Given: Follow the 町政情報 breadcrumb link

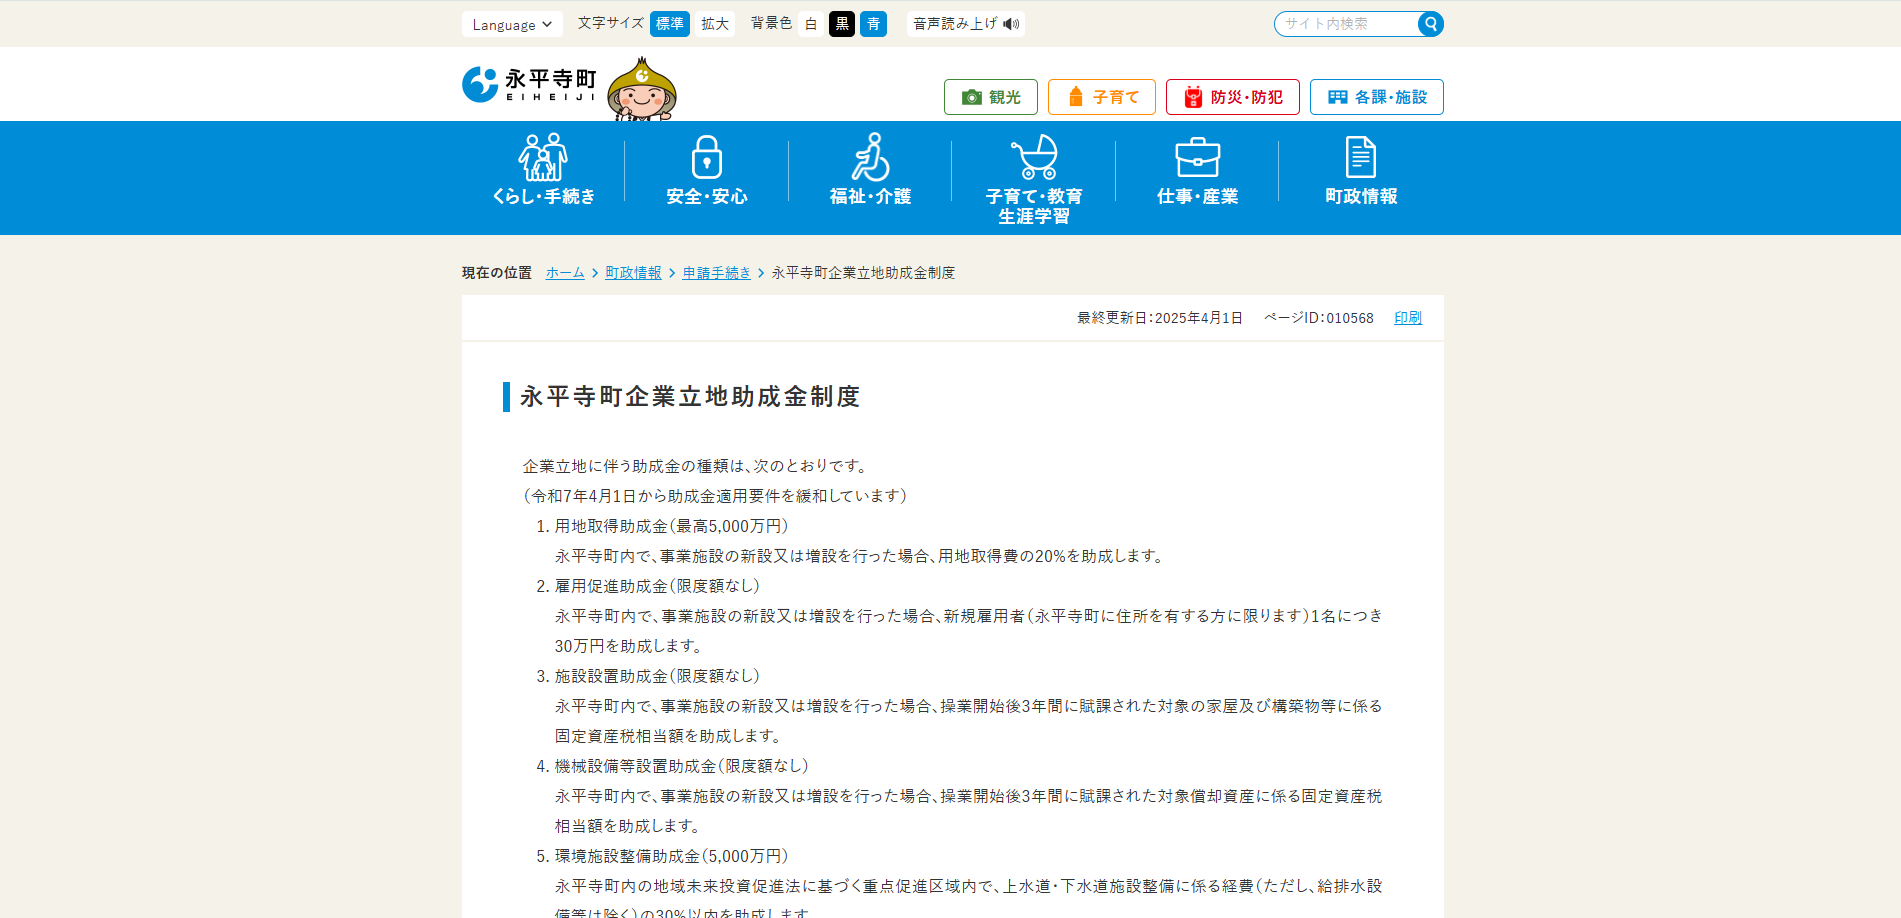Looking at the screenshot, I should coord(633,273).
